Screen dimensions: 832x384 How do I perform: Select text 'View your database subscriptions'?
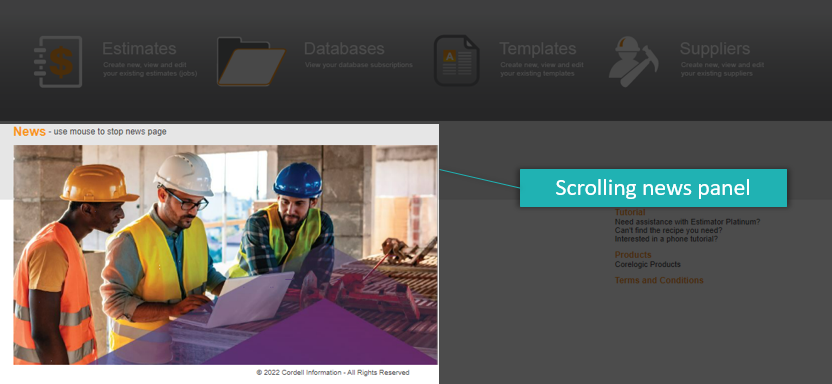359,65
